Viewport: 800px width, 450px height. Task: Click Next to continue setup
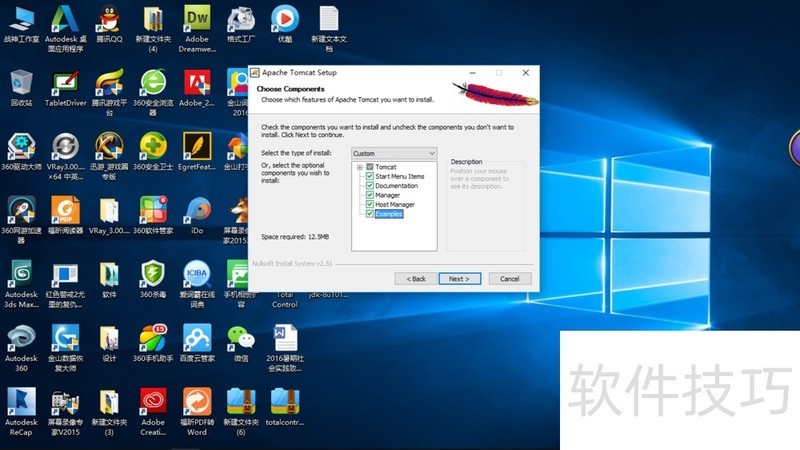[x=460, y=279]
